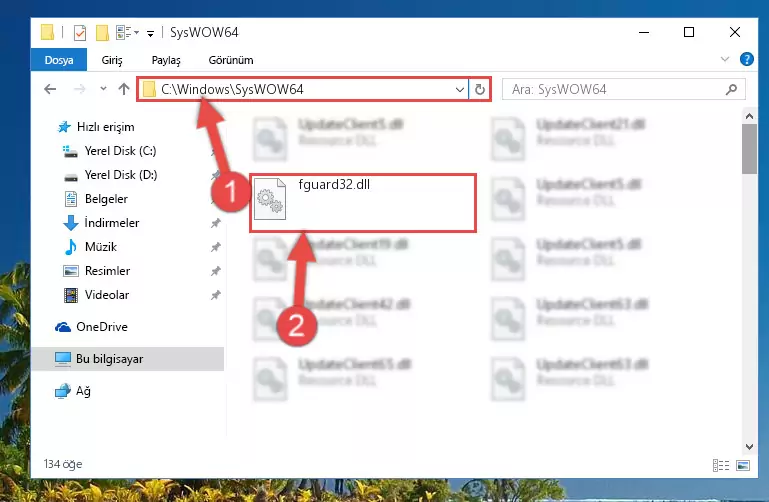Expand the ribbon with the chevron

(725, 59)
